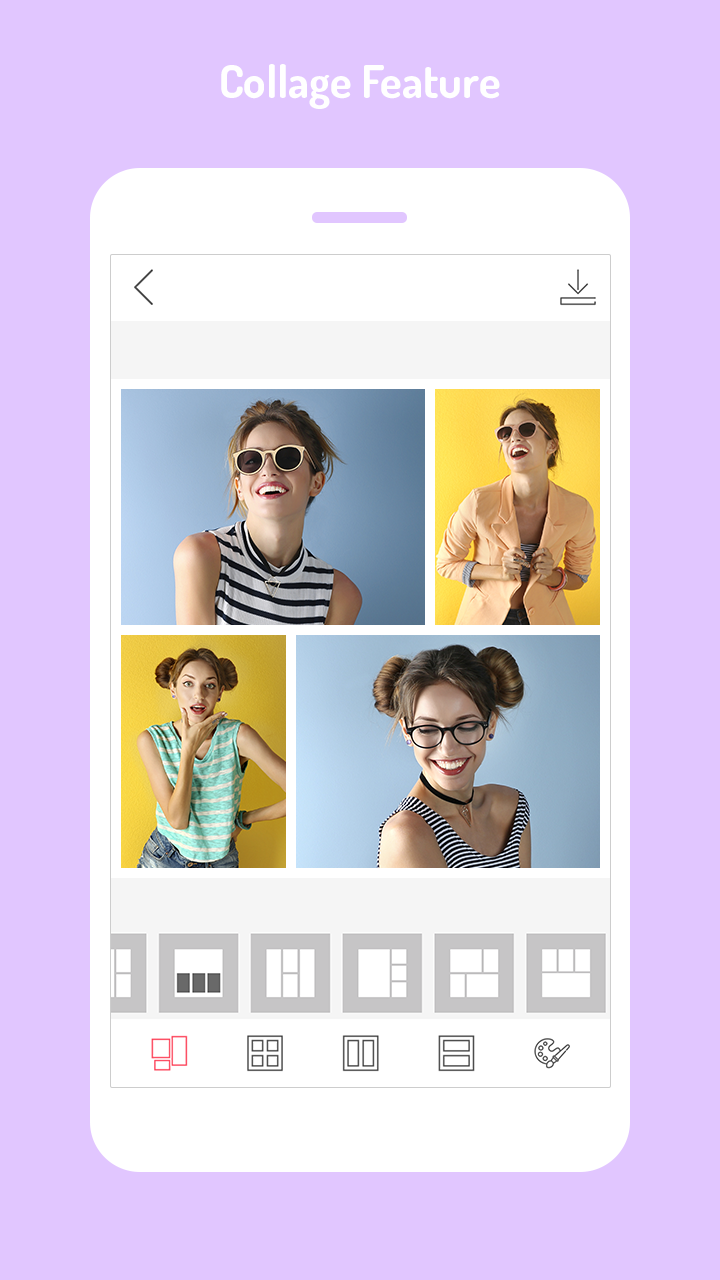Choose layout with four staggered rectangles
Screen dimensions: 720x1280
(474, 973)
